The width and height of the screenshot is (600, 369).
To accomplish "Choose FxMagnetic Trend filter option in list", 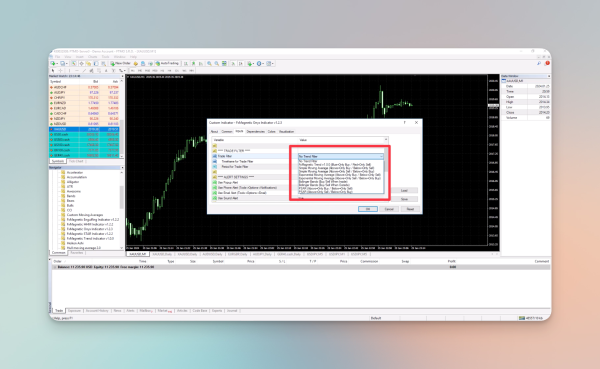I will 334,165.
